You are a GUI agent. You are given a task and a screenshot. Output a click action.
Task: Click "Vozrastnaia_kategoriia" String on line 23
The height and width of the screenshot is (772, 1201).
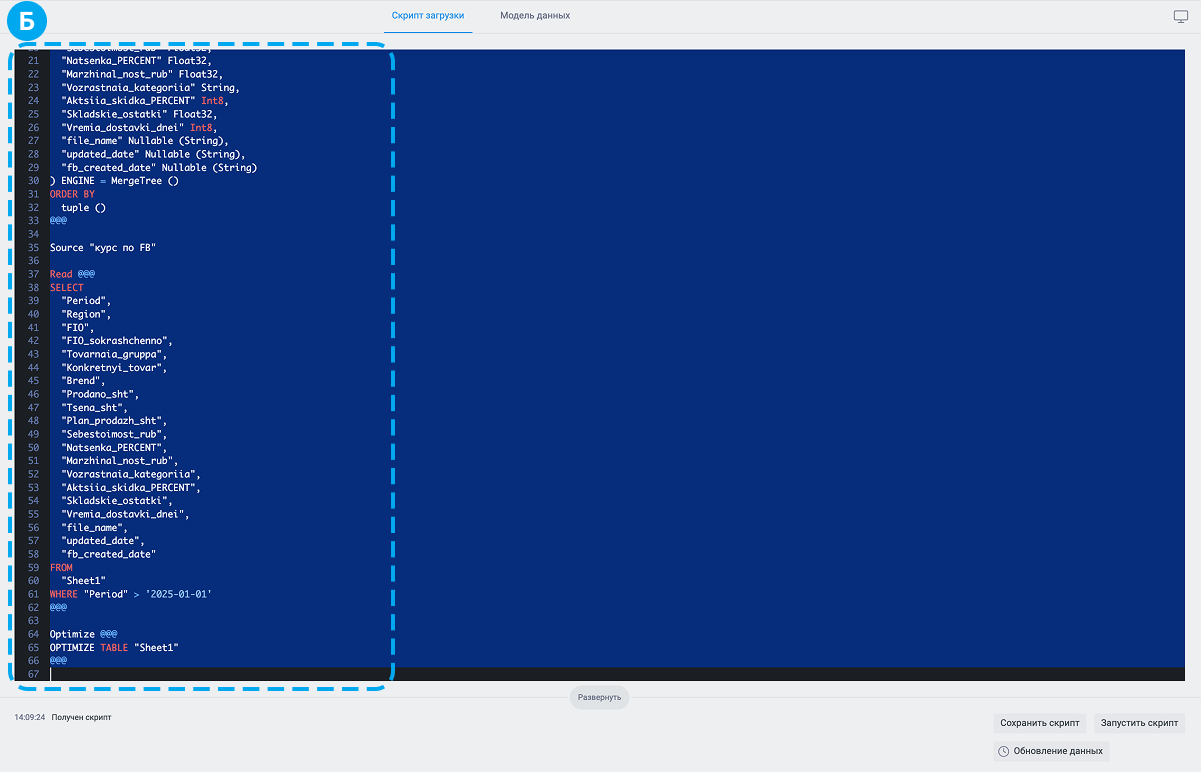[150, 87]
